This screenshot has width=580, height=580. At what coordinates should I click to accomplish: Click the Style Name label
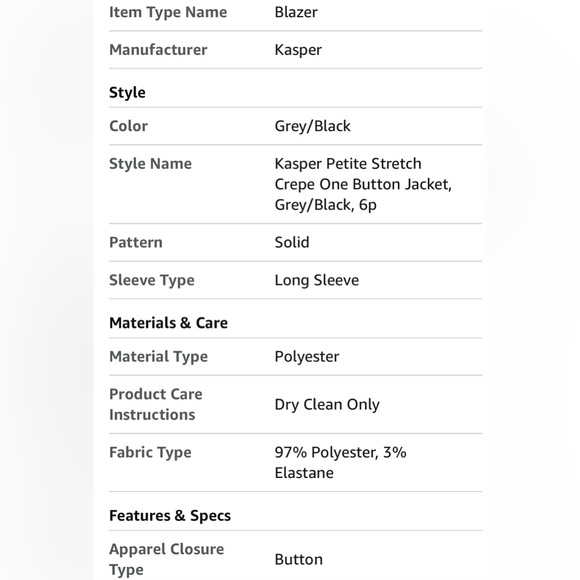point(150,164)
